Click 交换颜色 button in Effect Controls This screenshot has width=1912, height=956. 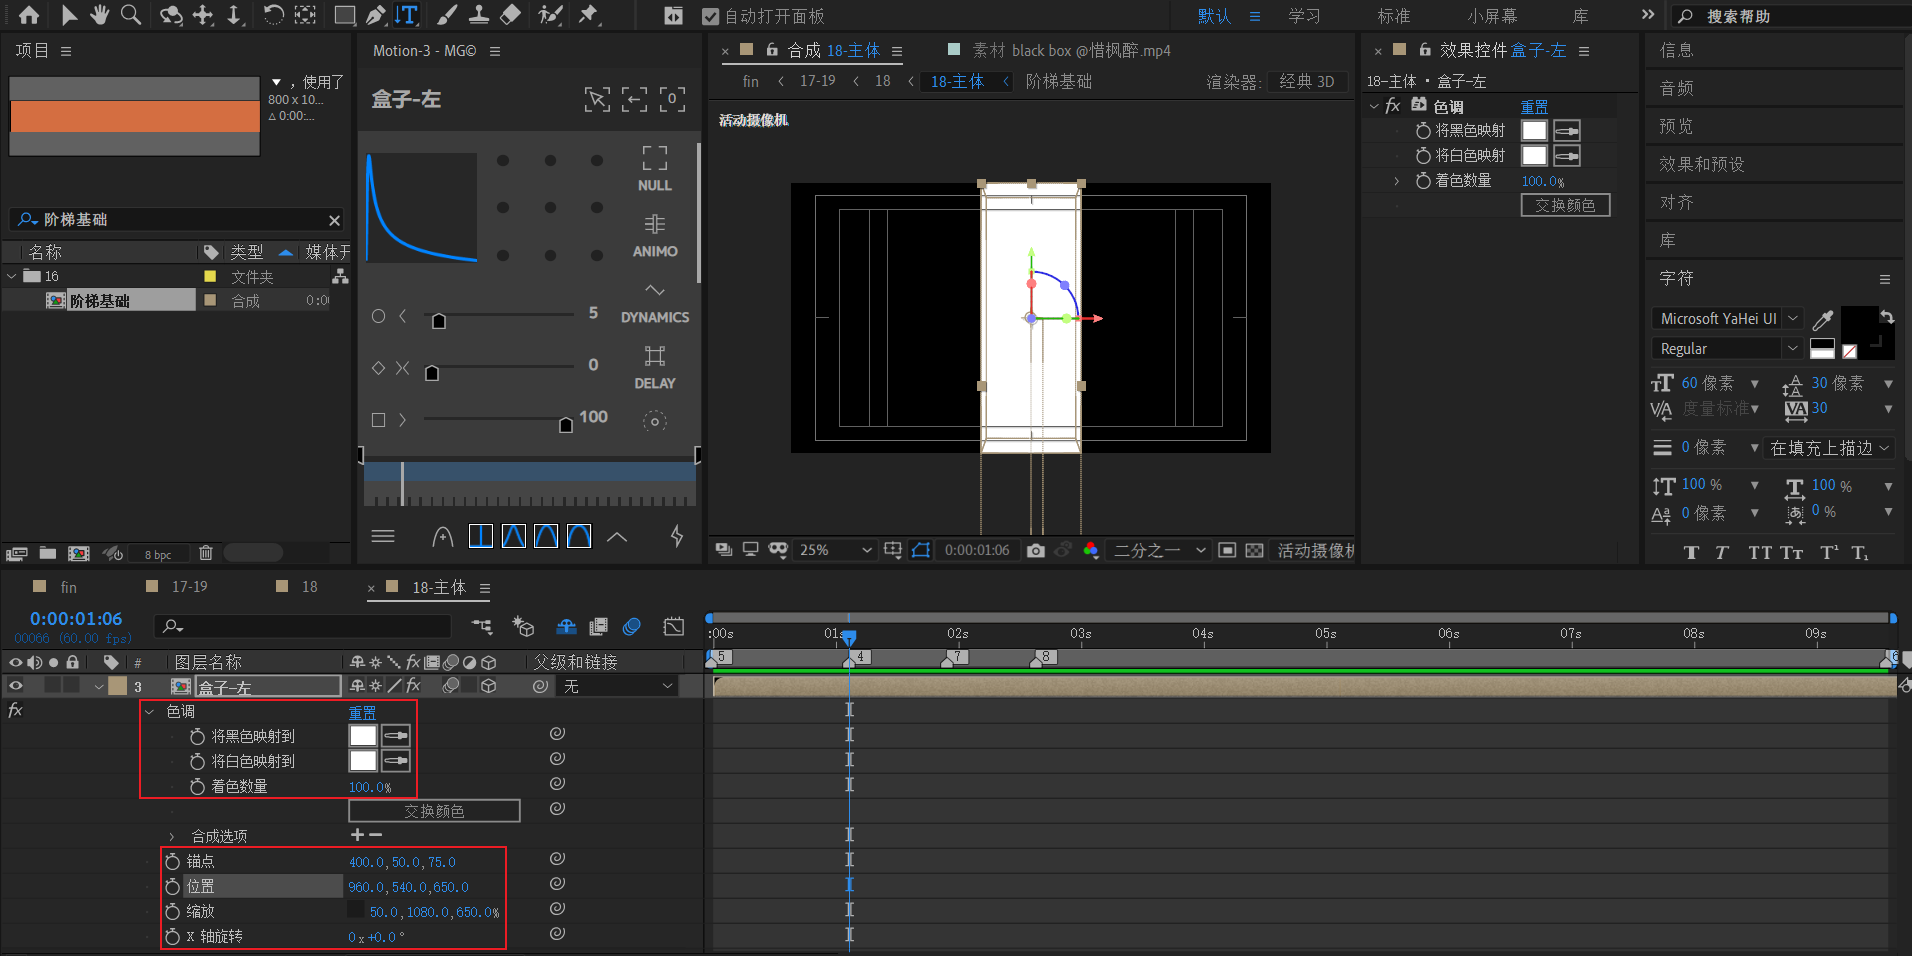tap(1565, 205)
